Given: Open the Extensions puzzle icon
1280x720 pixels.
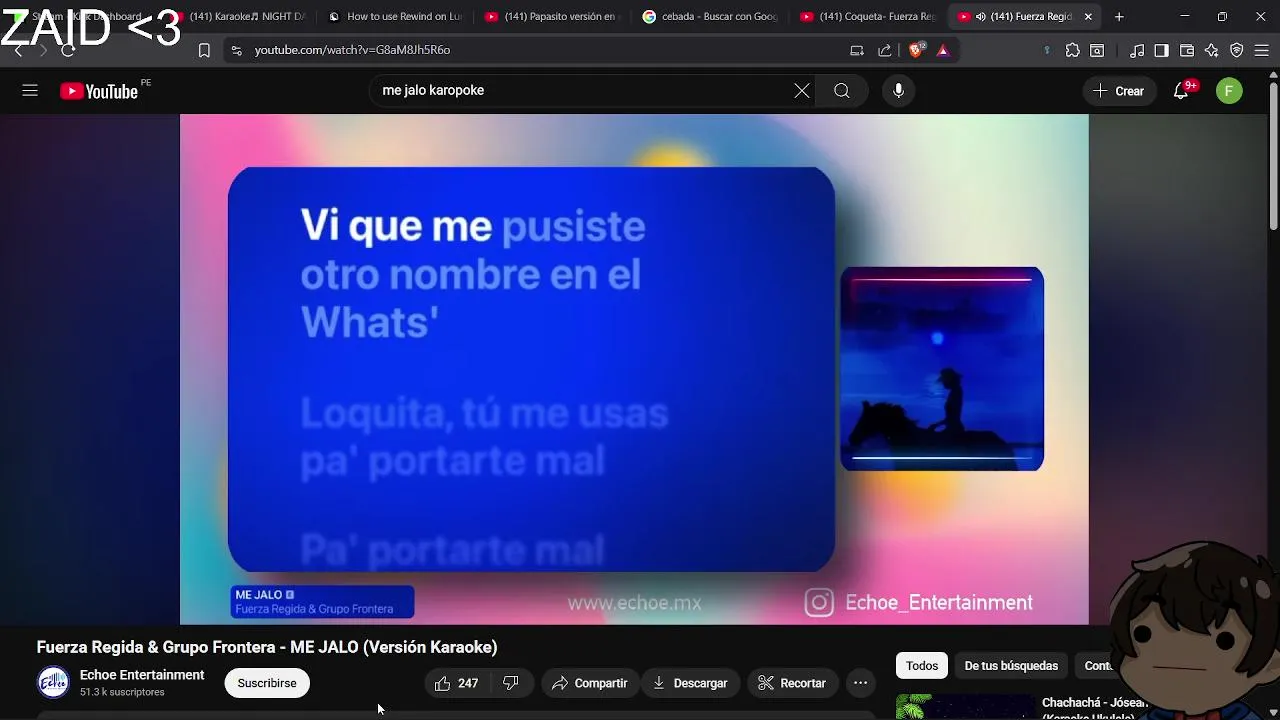Looking at the screenshot, I should 1073,50.
